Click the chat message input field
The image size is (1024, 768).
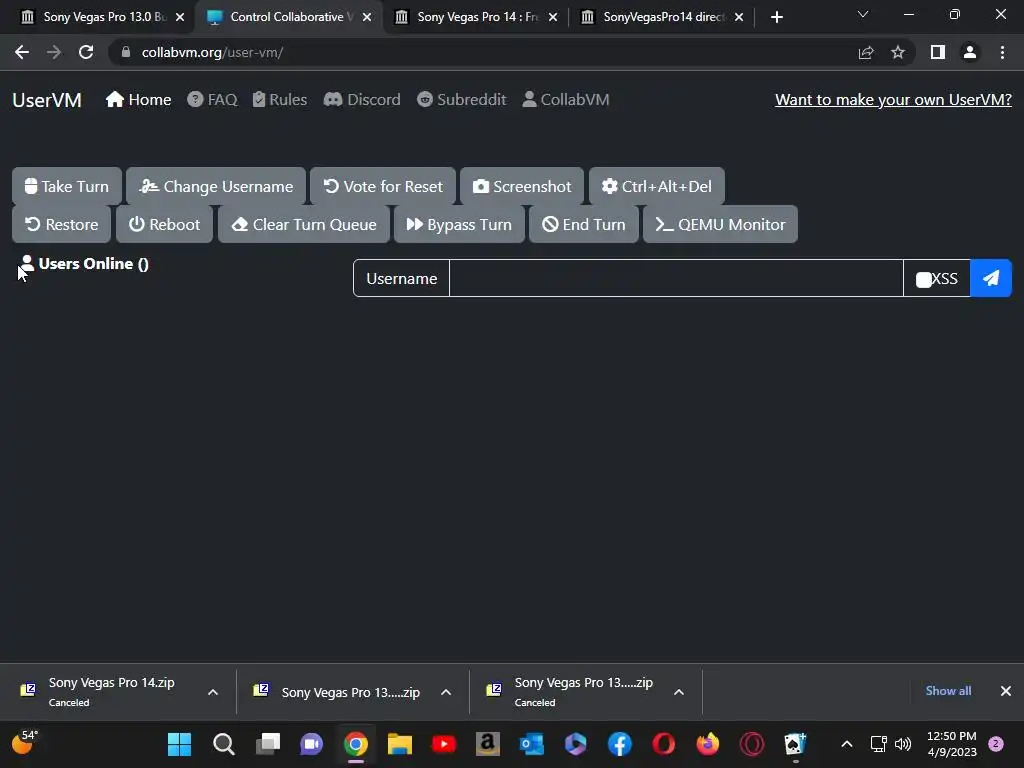676,278
